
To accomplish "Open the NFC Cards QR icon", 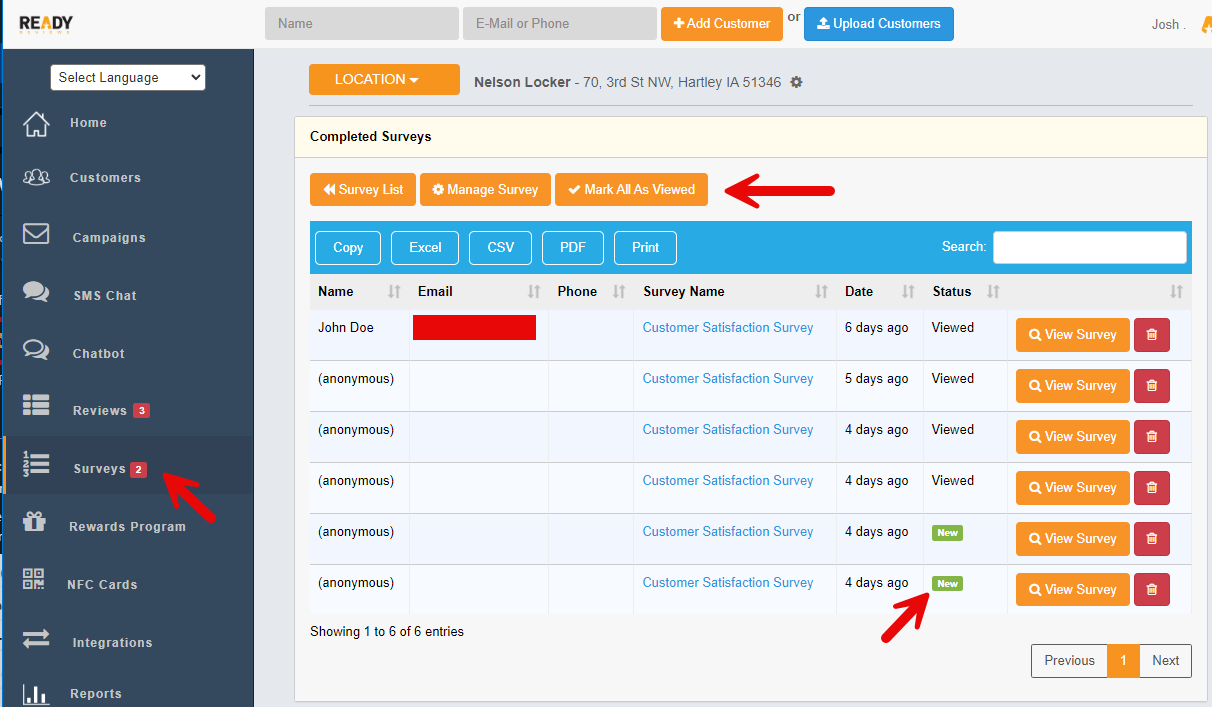I will tap(35, 580).
